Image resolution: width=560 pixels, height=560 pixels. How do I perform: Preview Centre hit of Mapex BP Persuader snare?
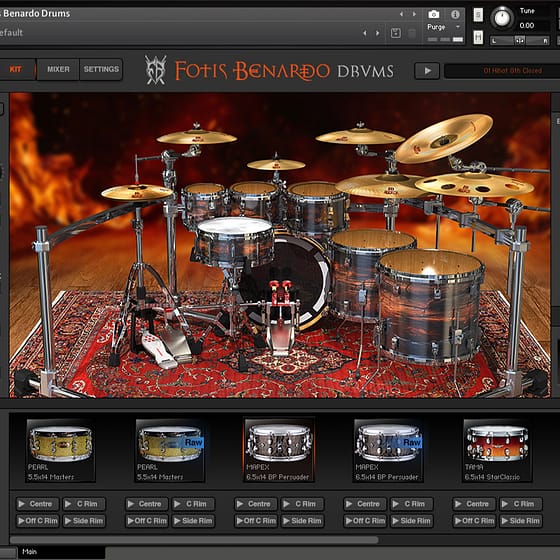pos(256,504)
